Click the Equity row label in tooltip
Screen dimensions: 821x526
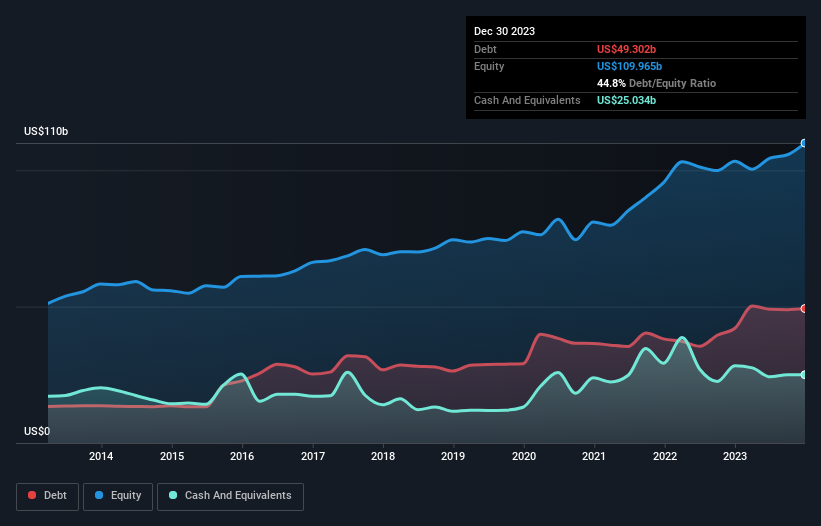(489, 66)
